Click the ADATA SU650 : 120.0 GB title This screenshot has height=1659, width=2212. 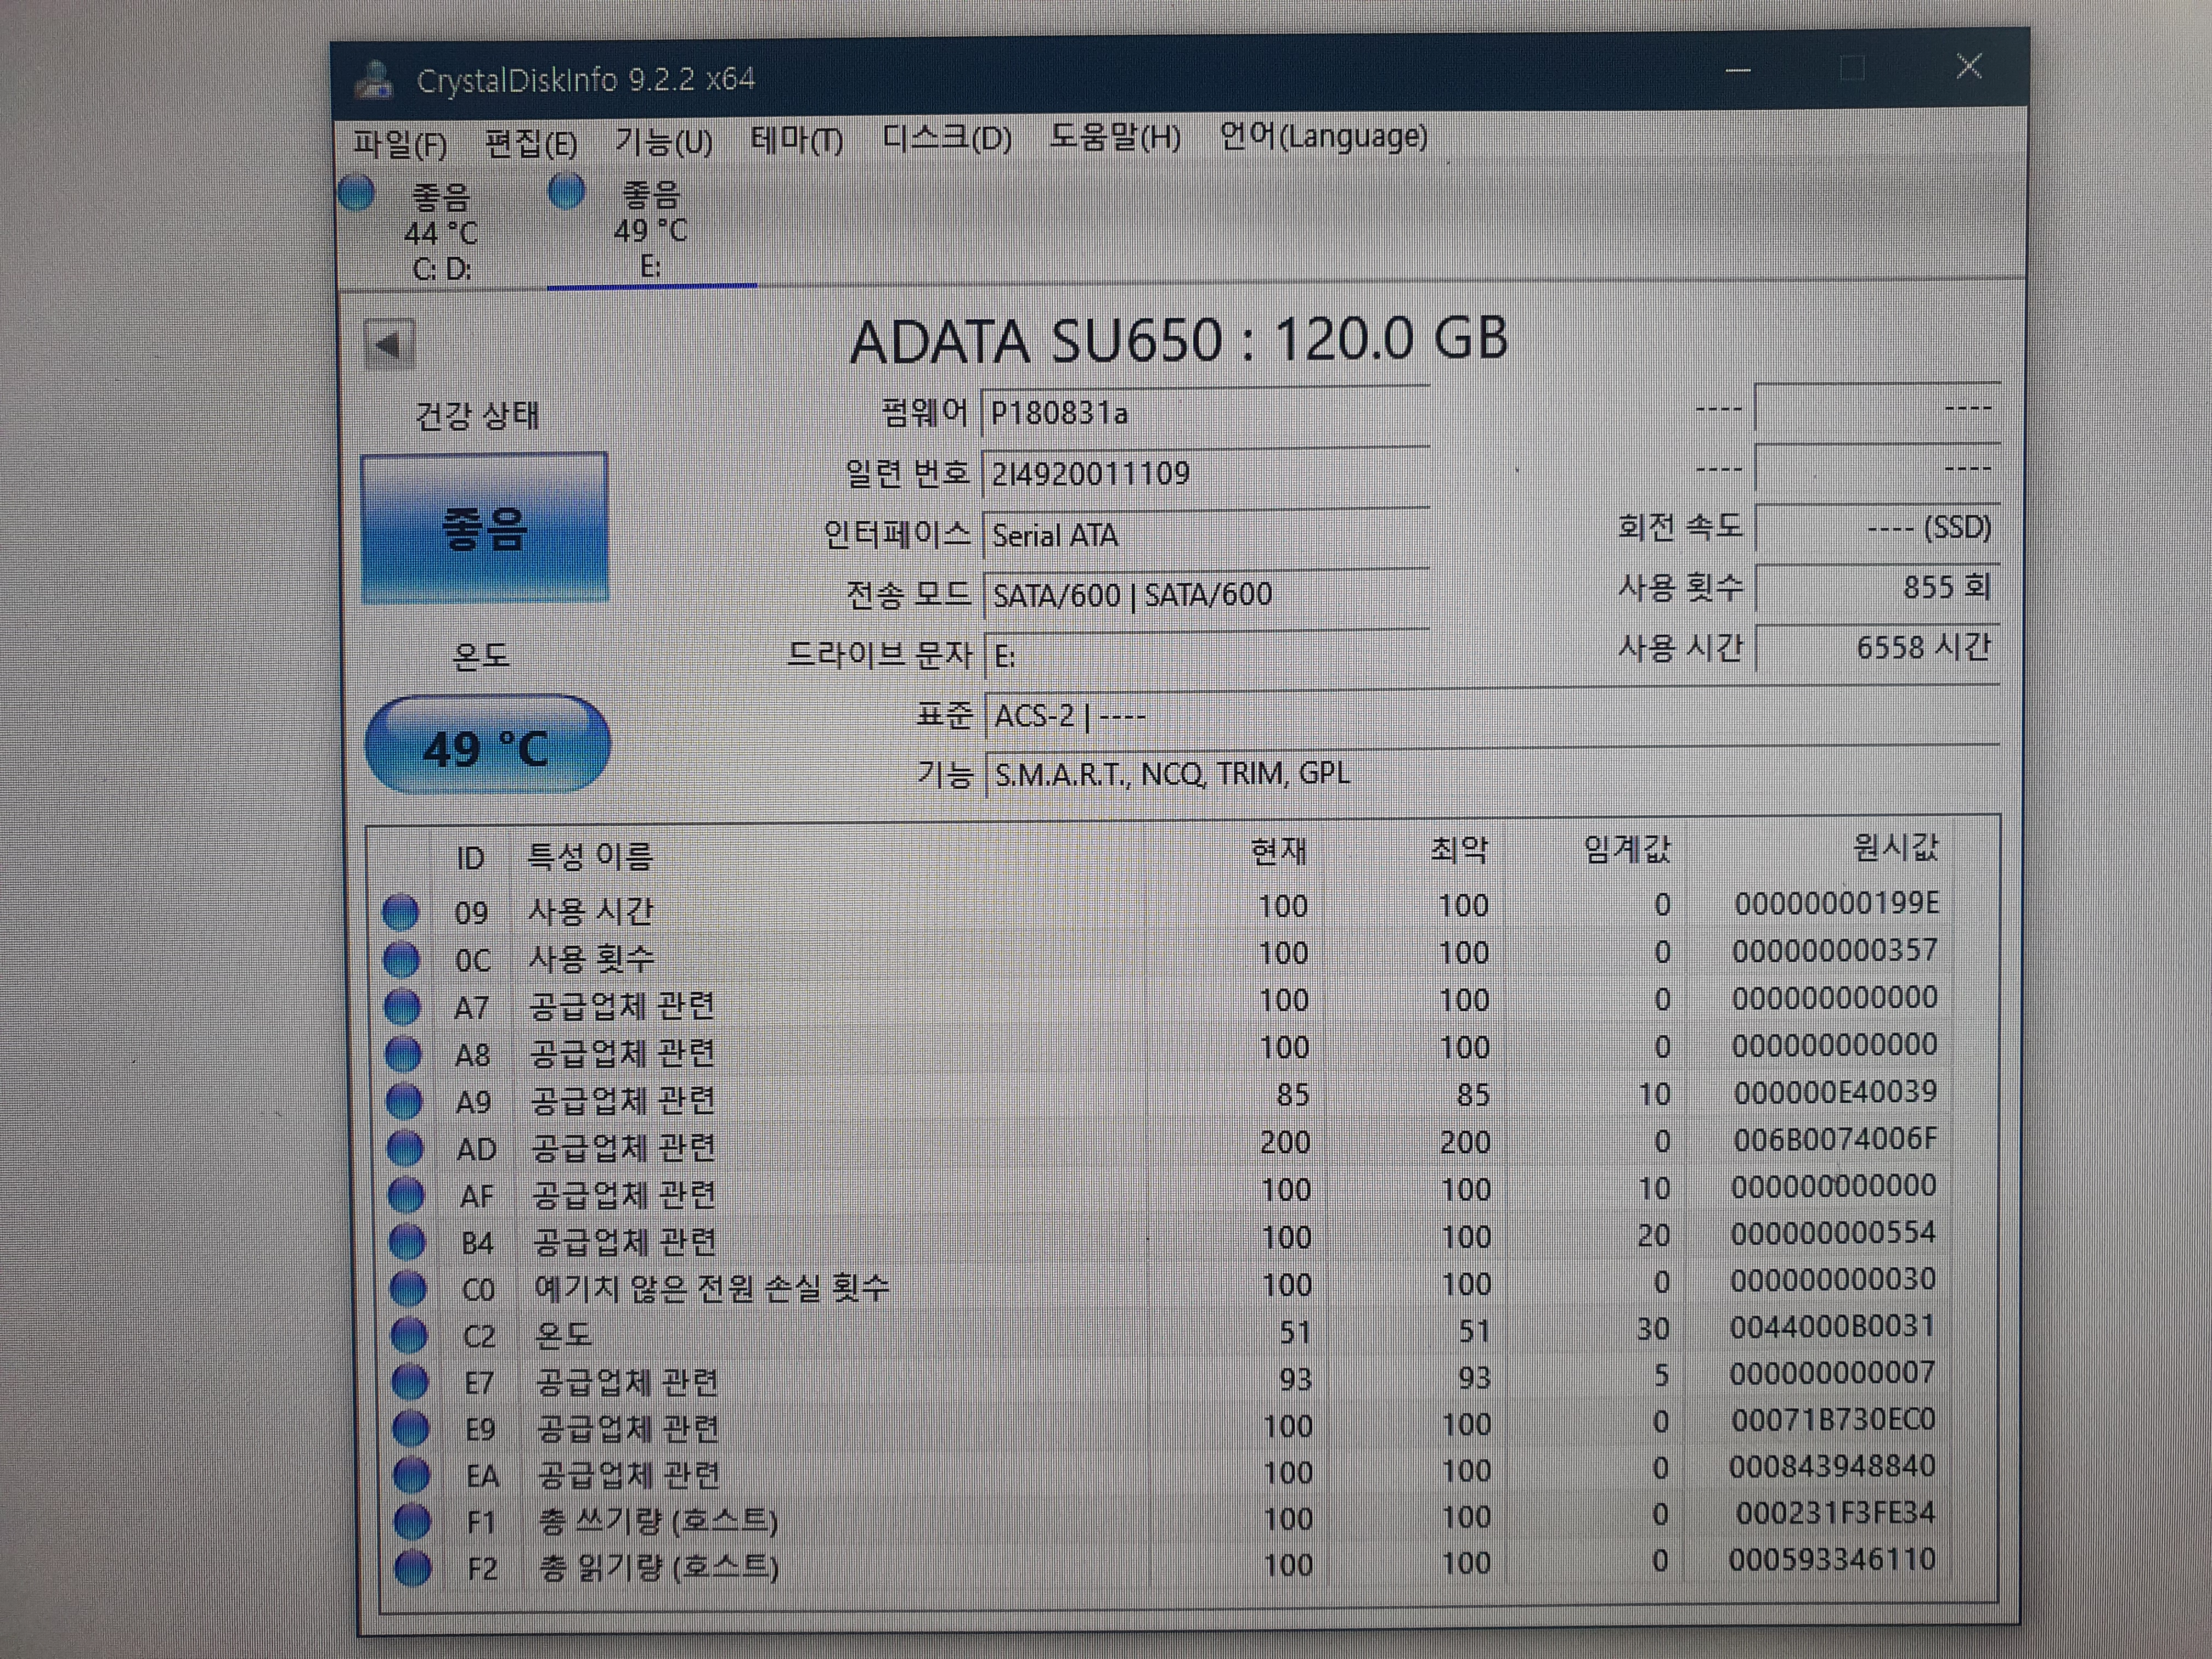(1179, 340)
